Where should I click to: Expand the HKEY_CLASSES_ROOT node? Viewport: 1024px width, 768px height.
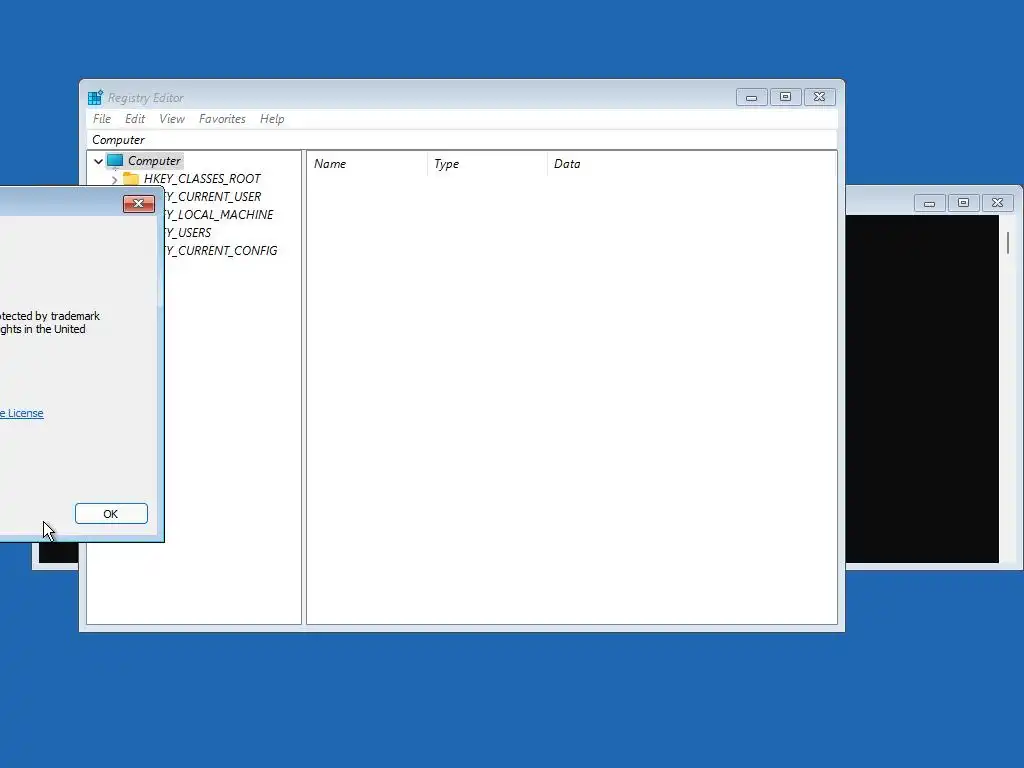(115, 179)
